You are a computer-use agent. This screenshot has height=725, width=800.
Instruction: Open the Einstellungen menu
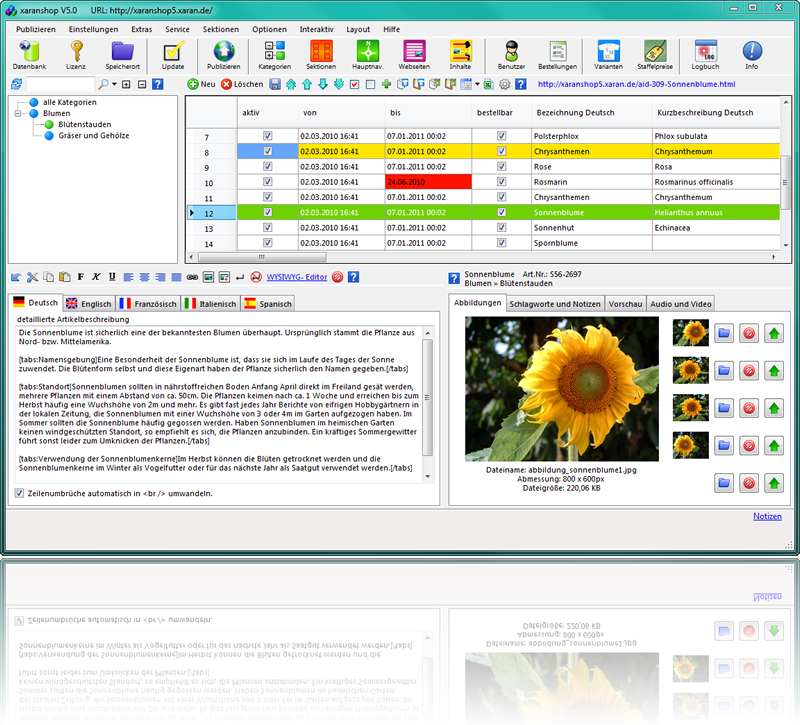tap(93, 30)
